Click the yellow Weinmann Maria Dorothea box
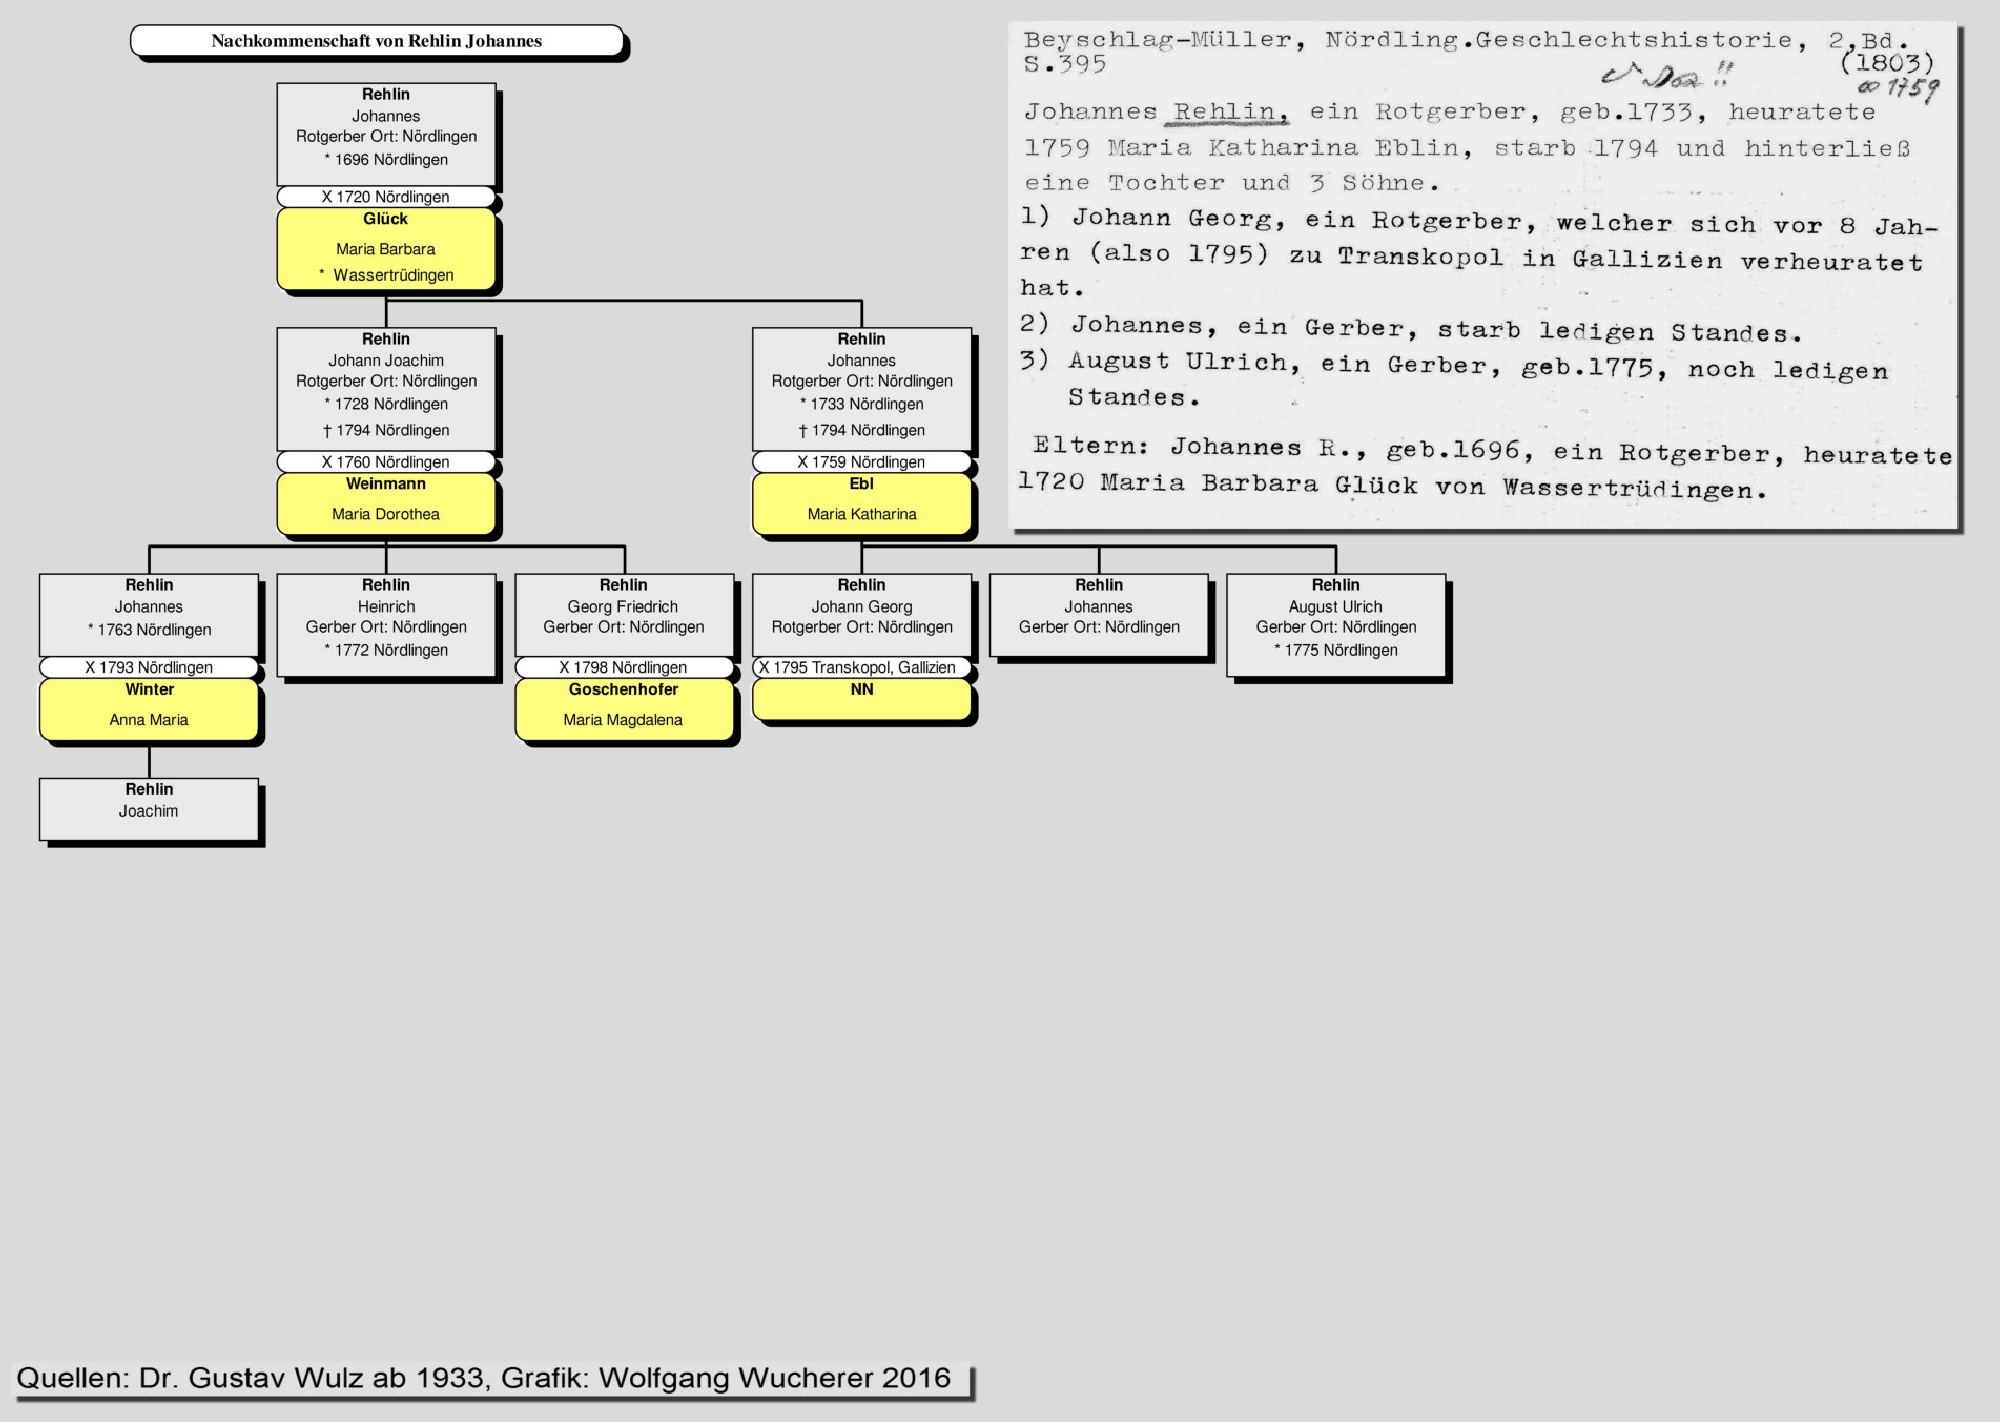Screen dimensions: 2000x1422 [x=386, y=502]
